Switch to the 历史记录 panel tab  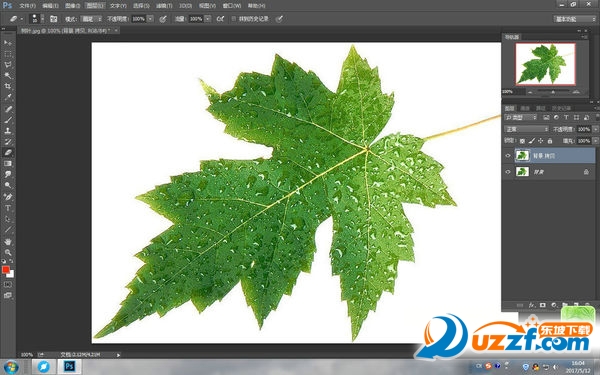[562, 108]
